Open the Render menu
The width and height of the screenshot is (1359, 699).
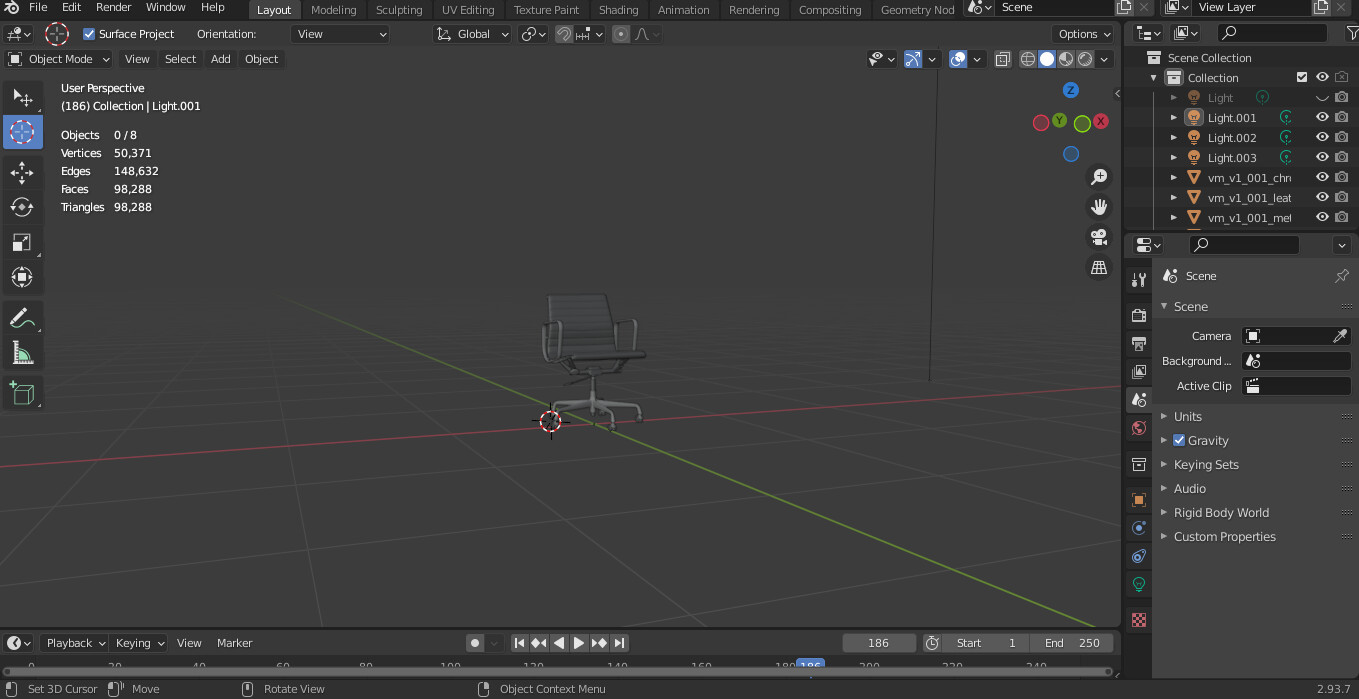pyautogui.click(x=113, y=8)
